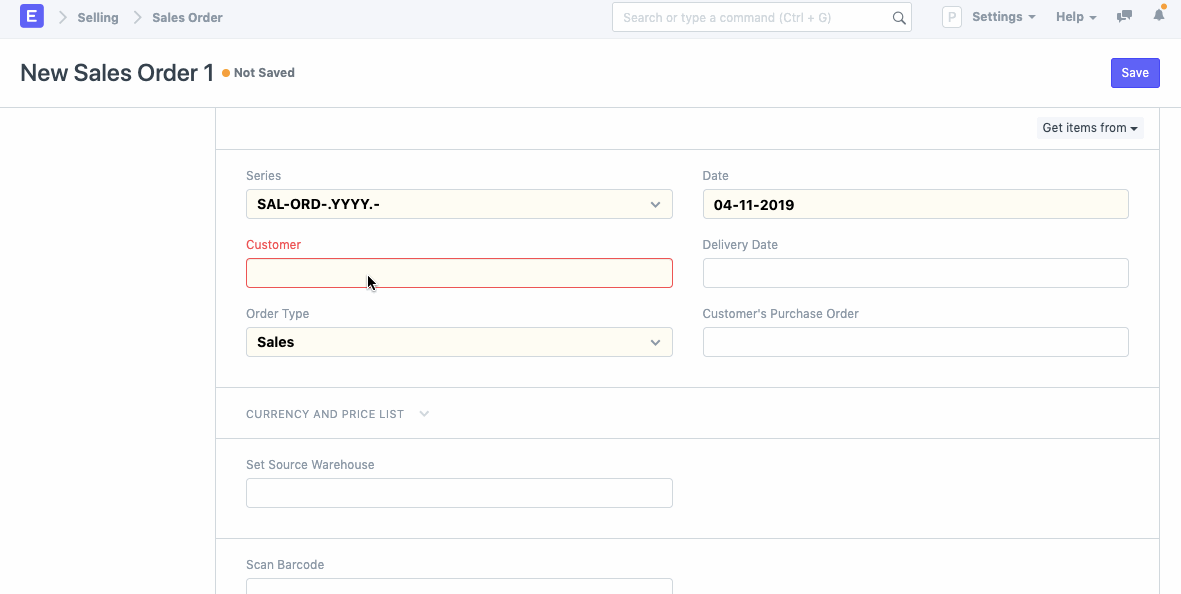Click the Save button
The width and height of the screenshot is (1181, 594).
click(1134, 73)
